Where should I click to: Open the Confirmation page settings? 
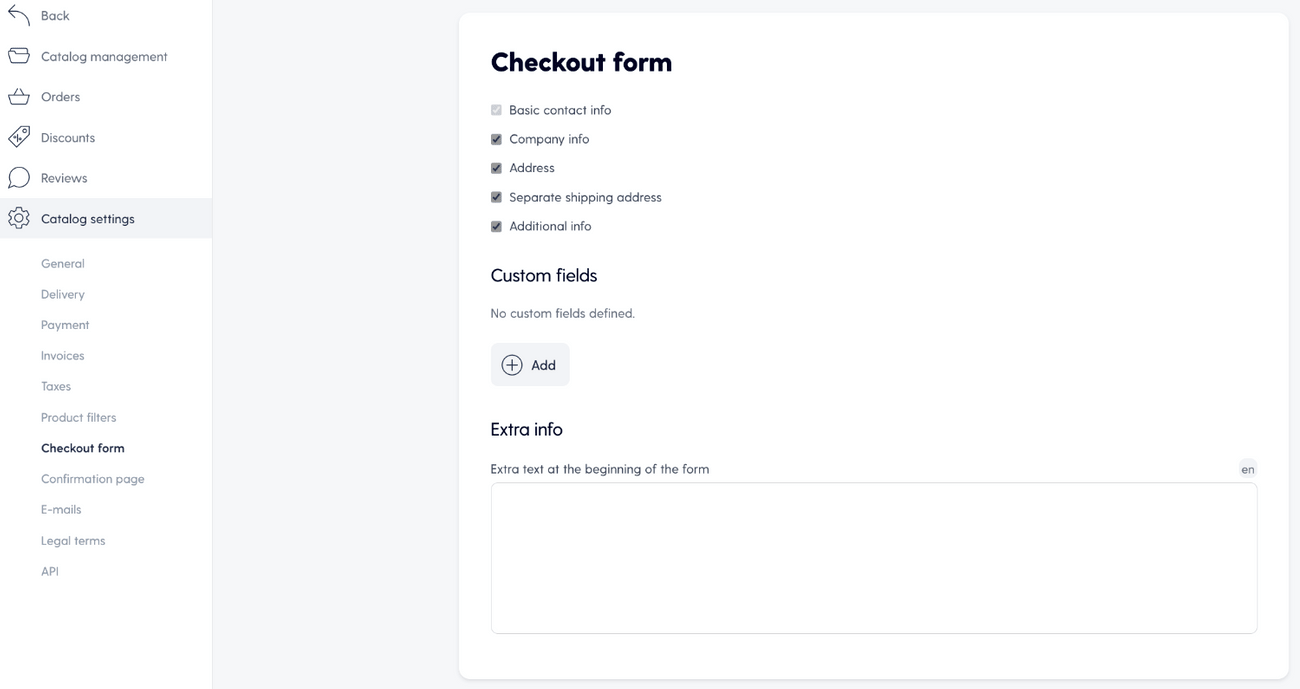click(x=93, y=479)
